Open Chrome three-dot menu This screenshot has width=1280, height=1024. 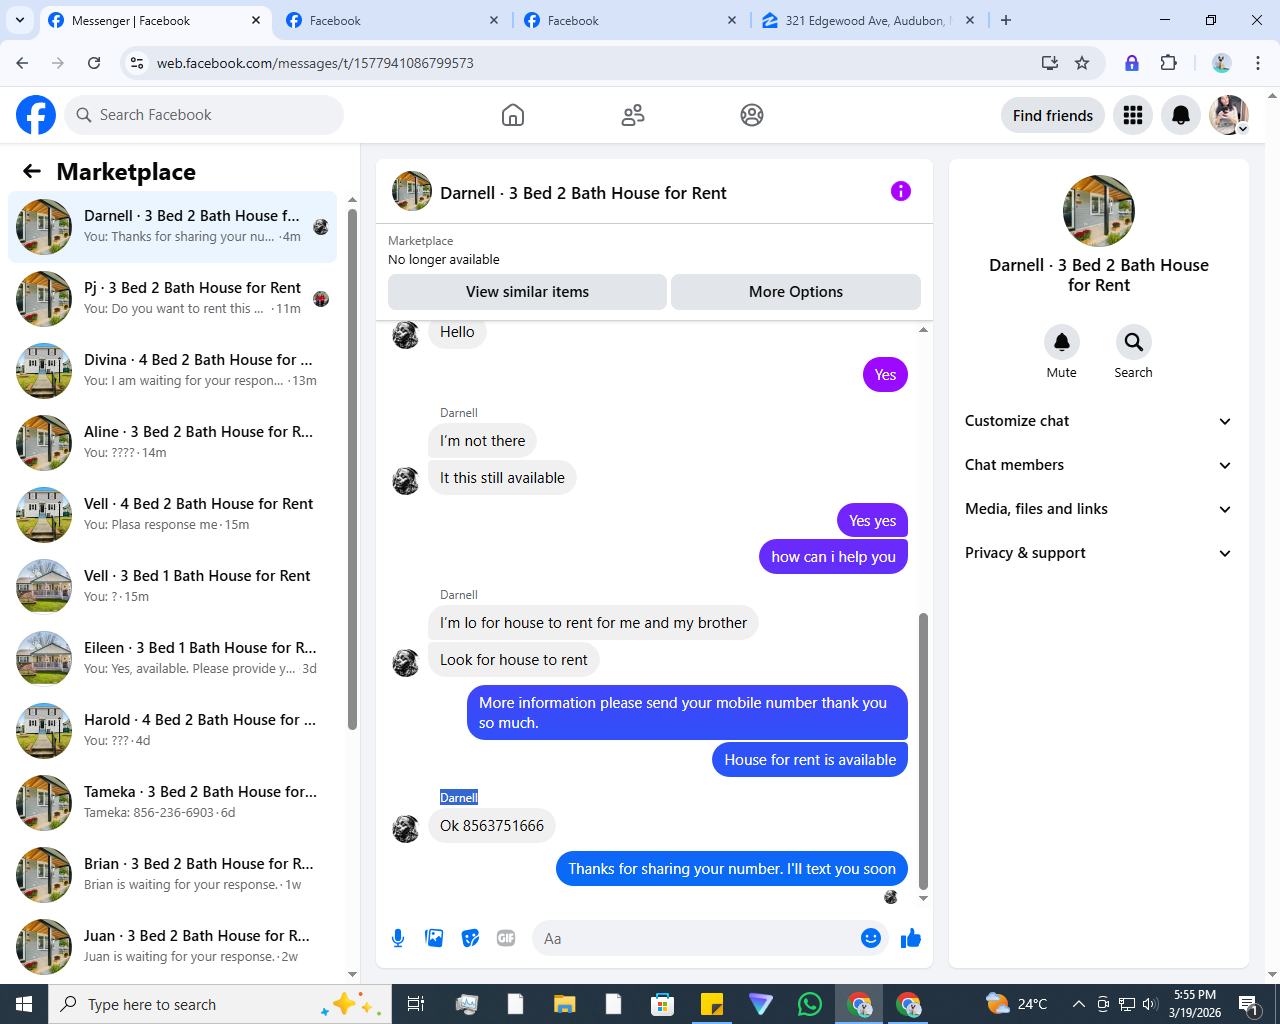click(x=1258, y=63)
